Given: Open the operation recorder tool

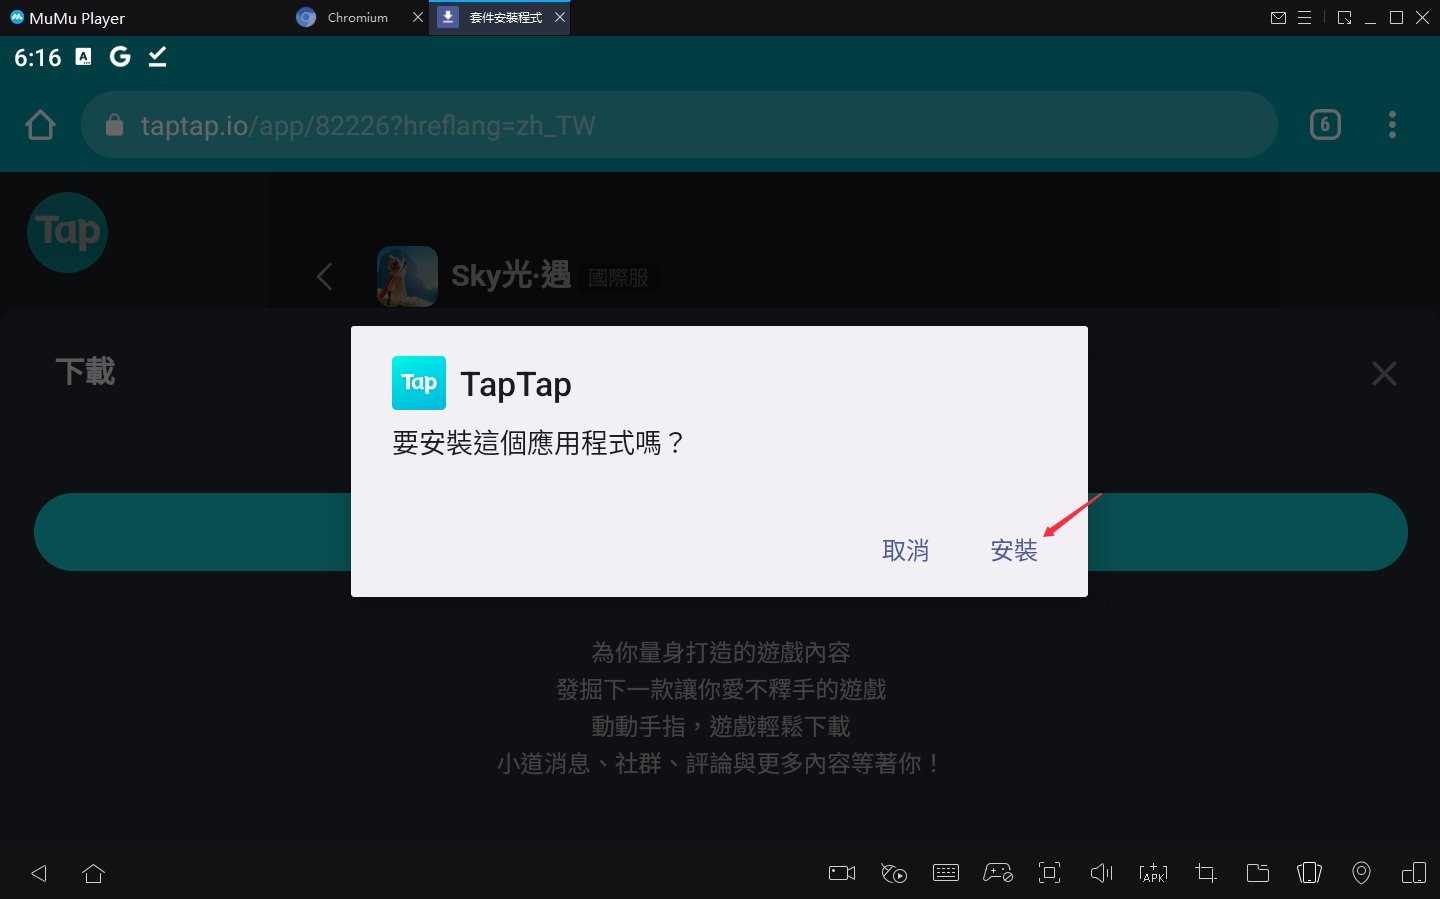Looking at the screenshot, I should [x=894, y=873].
